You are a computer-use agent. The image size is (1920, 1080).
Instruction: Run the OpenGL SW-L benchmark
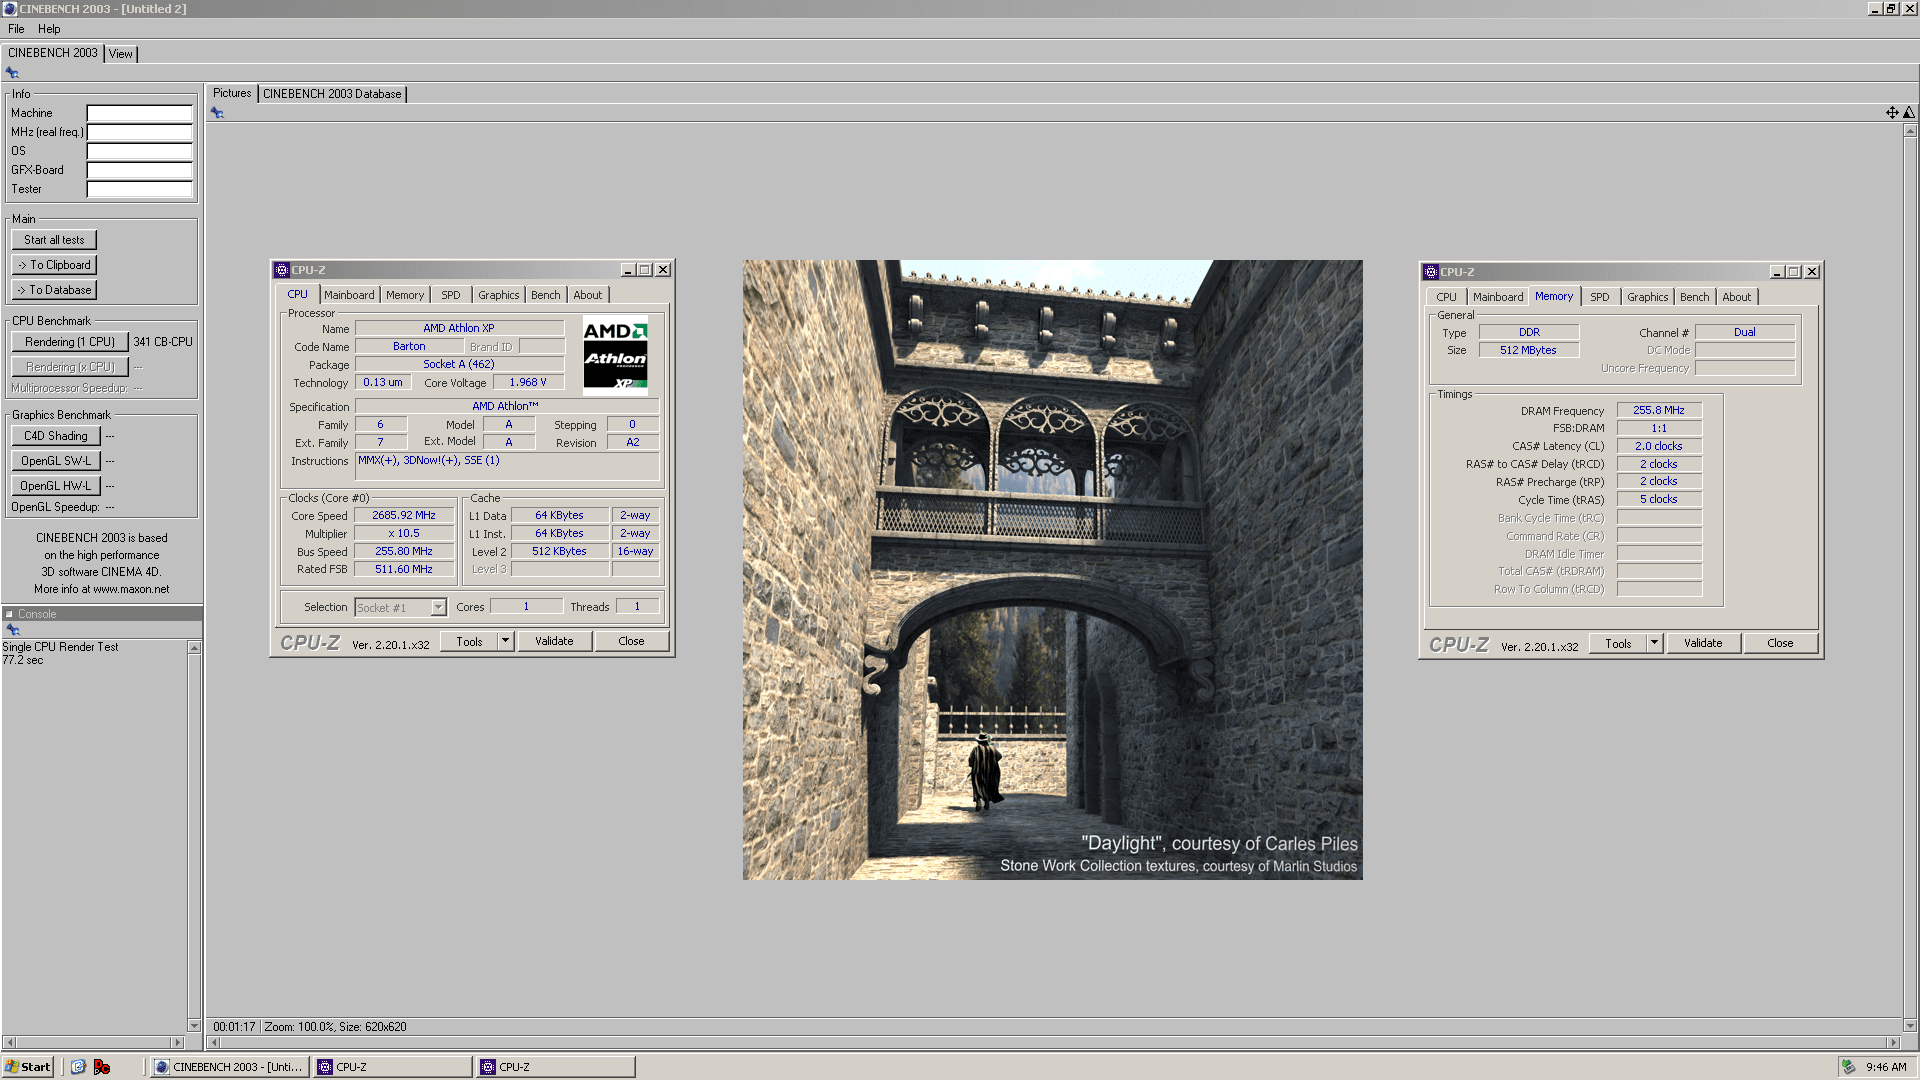coord(56,461)
